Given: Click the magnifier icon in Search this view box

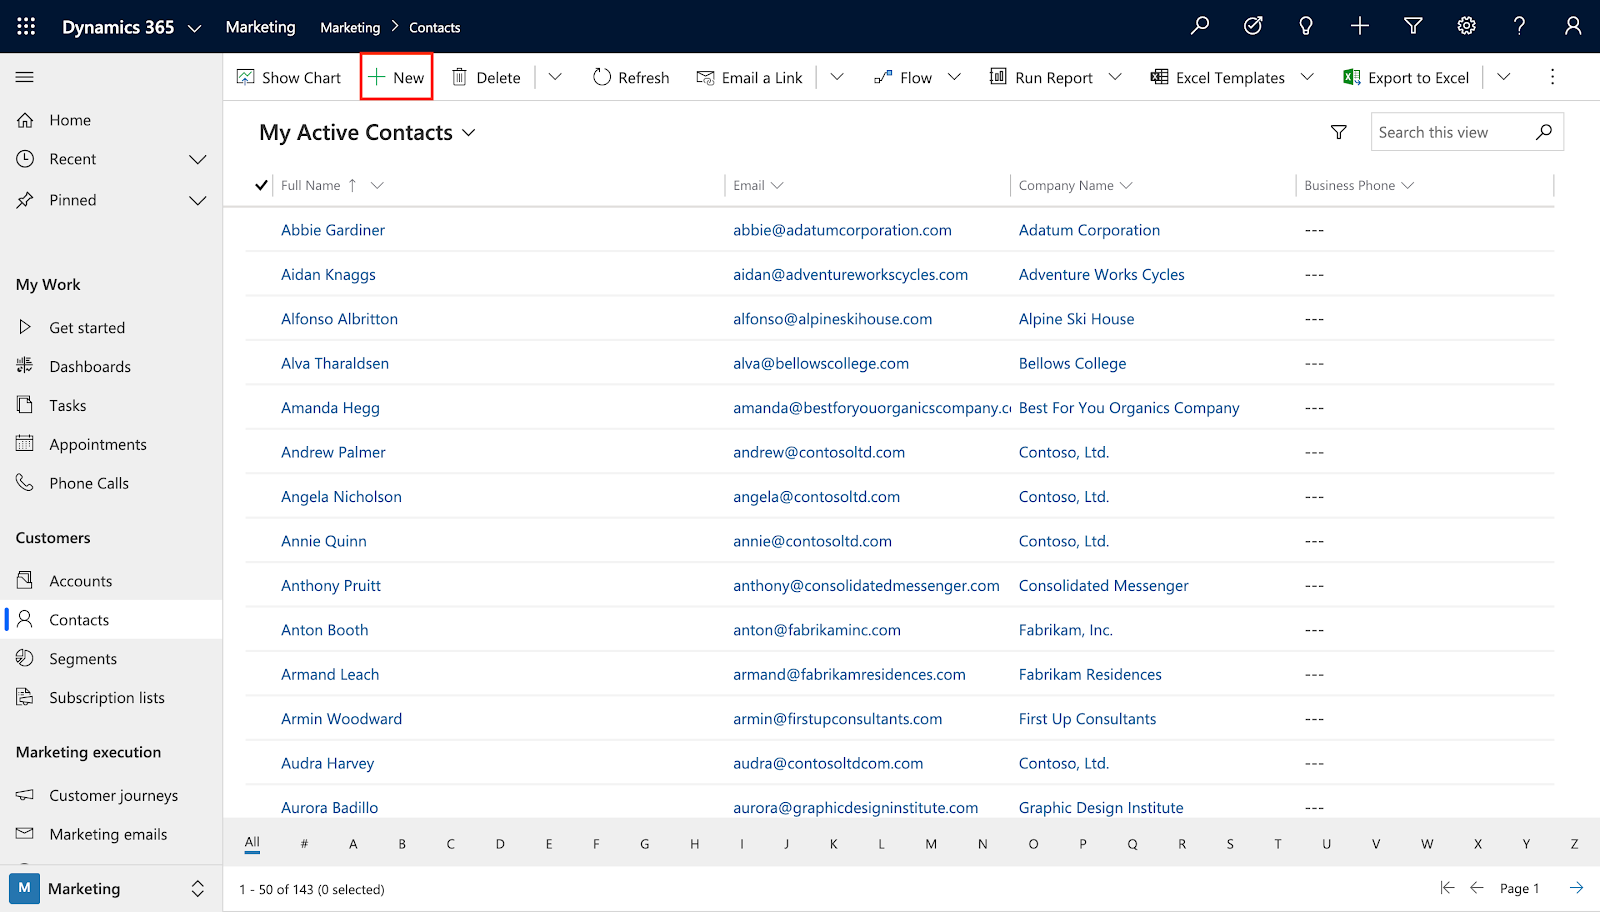Looking at the screenshot, I should (1544, 132).
